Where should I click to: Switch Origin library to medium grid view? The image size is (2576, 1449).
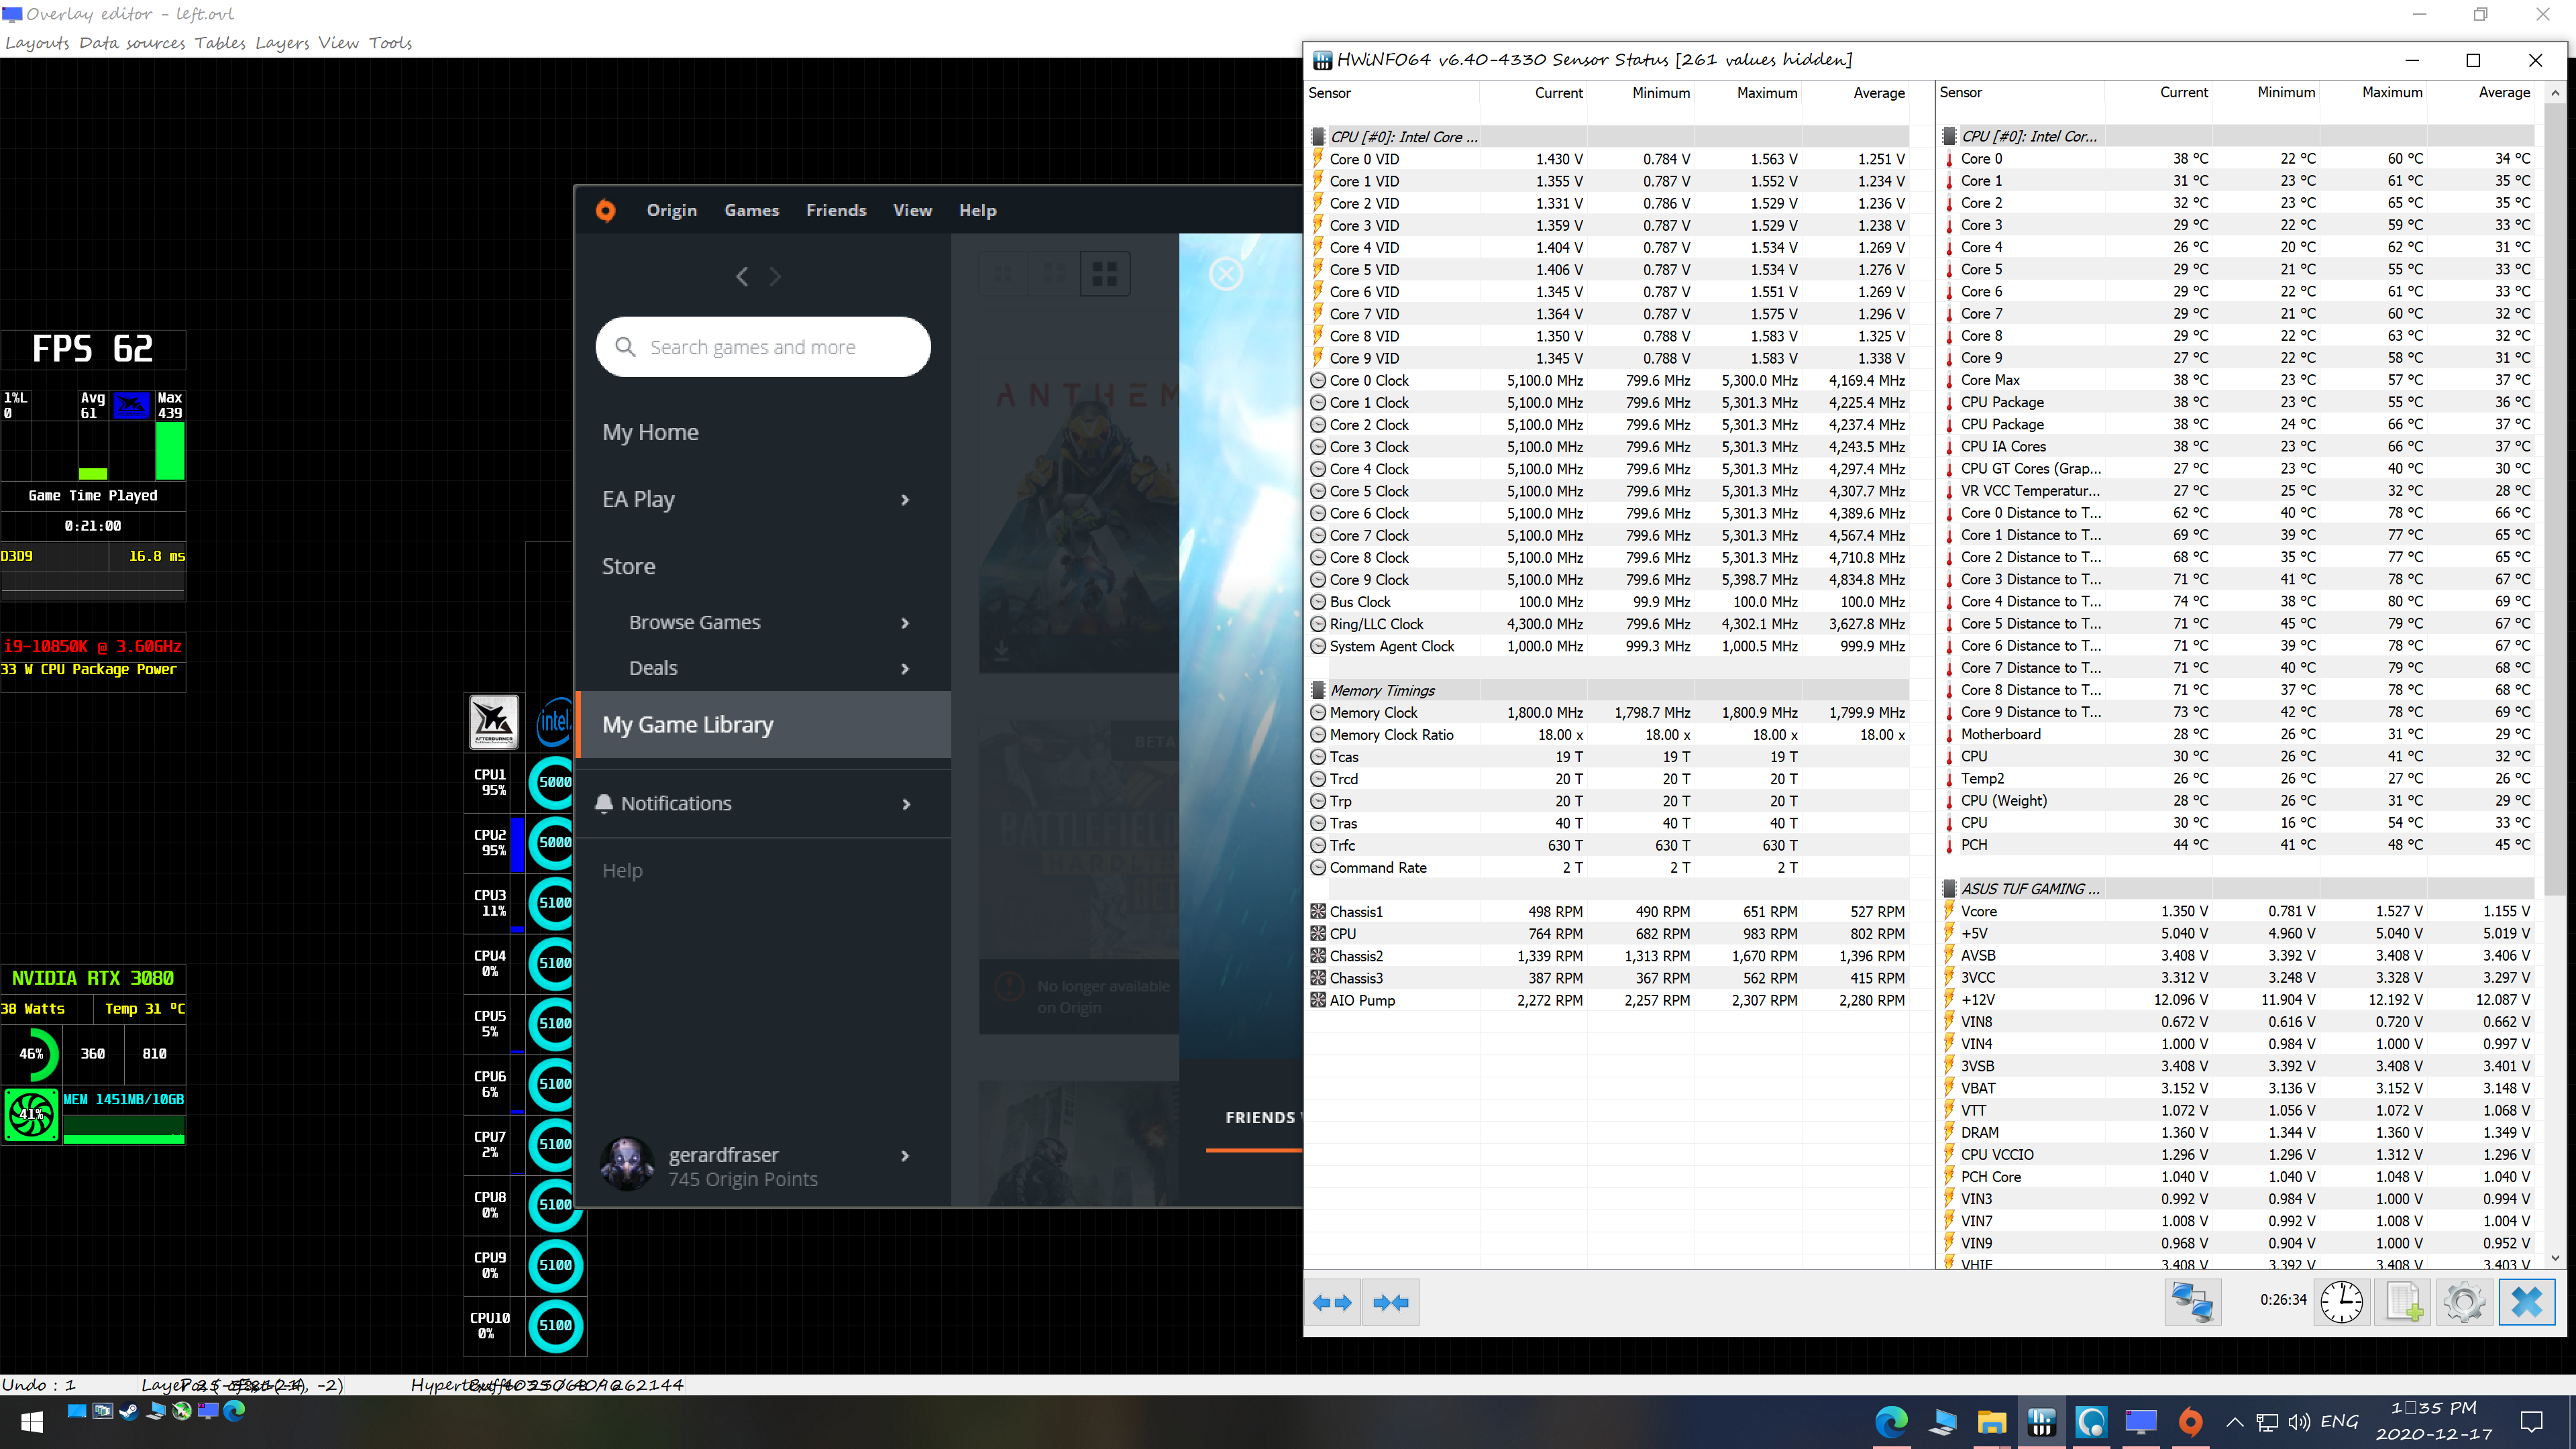[x=1054, y=274]
